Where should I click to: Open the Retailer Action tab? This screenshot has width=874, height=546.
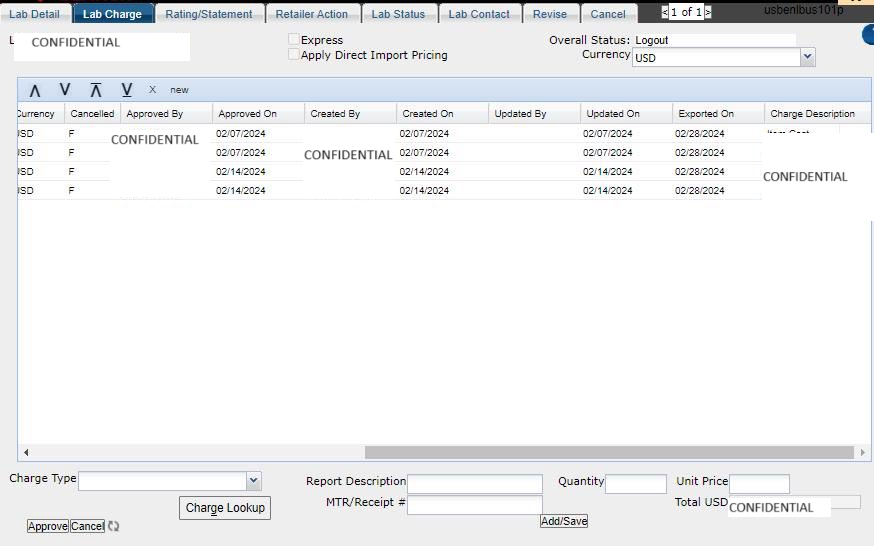(x=312, y=14)
